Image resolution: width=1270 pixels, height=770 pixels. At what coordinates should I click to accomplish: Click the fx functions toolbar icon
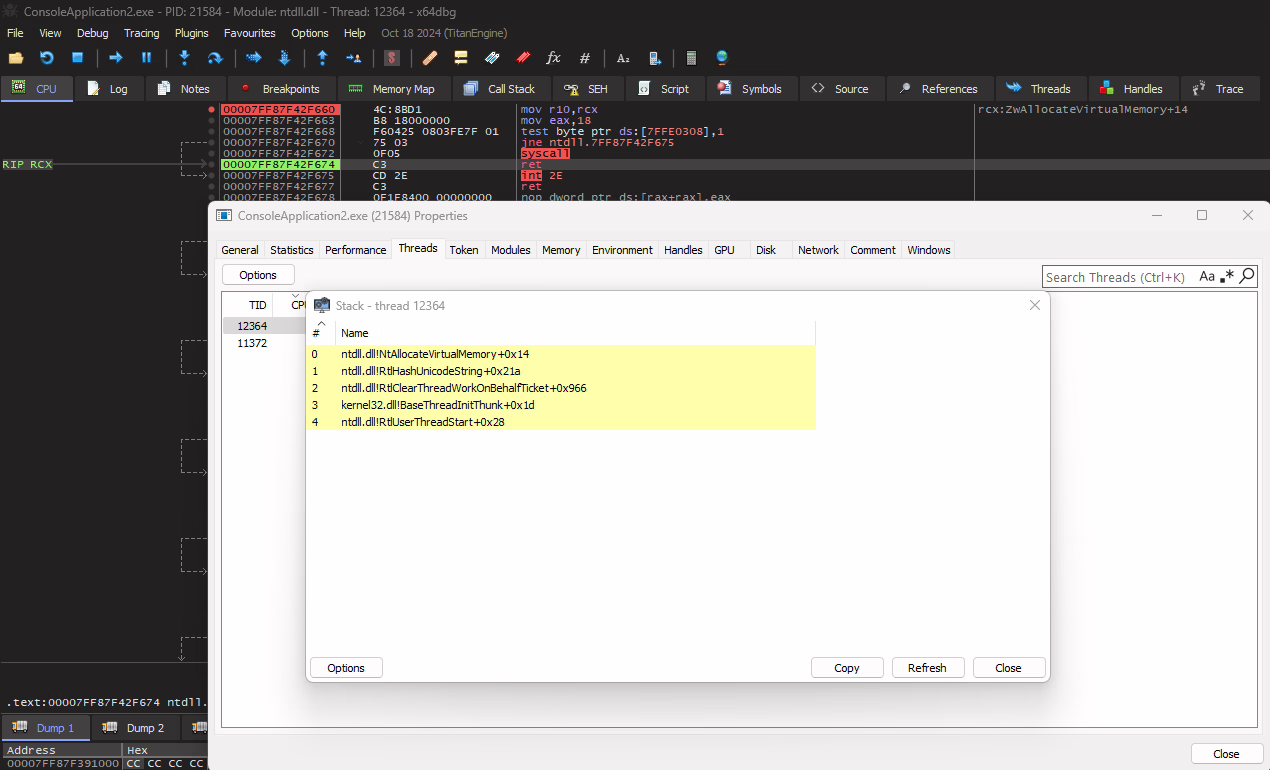(x=553, y=58)
